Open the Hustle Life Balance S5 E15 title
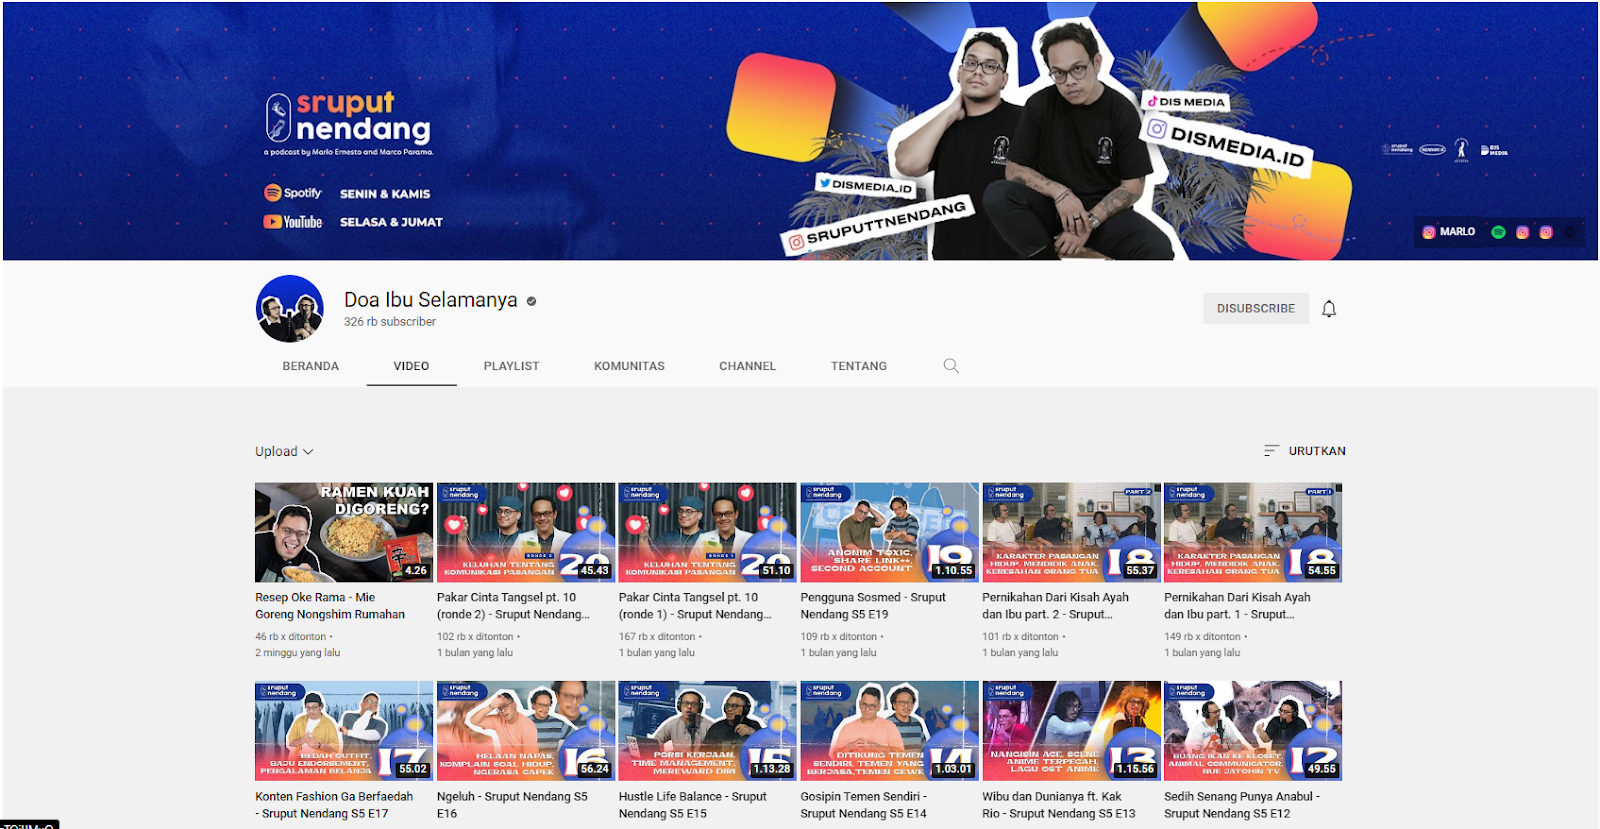 pos(692,805)
